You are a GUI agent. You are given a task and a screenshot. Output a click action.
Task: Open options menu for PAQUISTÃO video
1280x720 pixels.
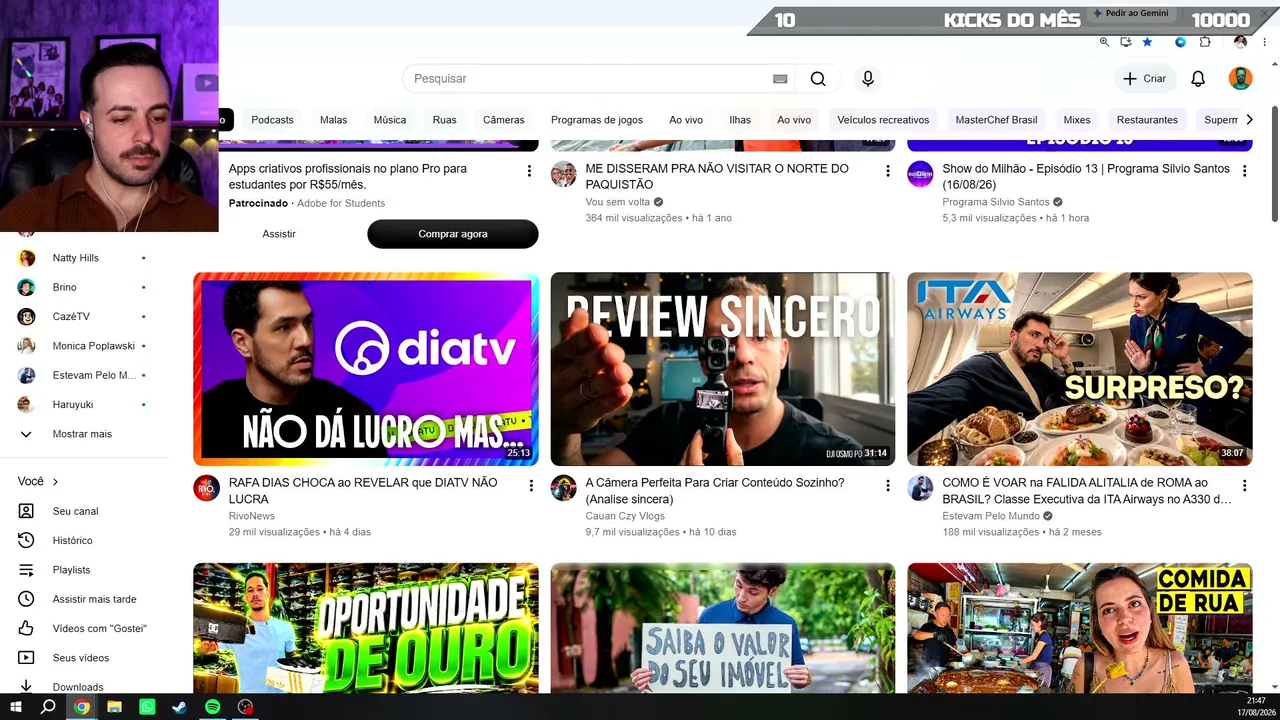pyautogui.click(x=887, y=171)
